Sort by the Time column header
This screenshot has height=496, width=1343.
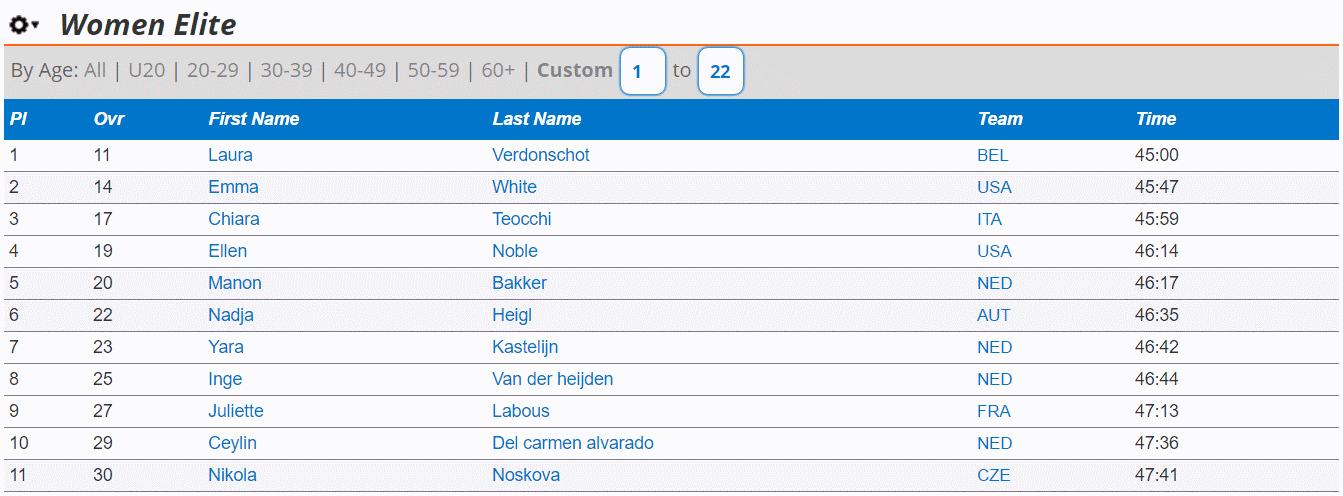1156,119
